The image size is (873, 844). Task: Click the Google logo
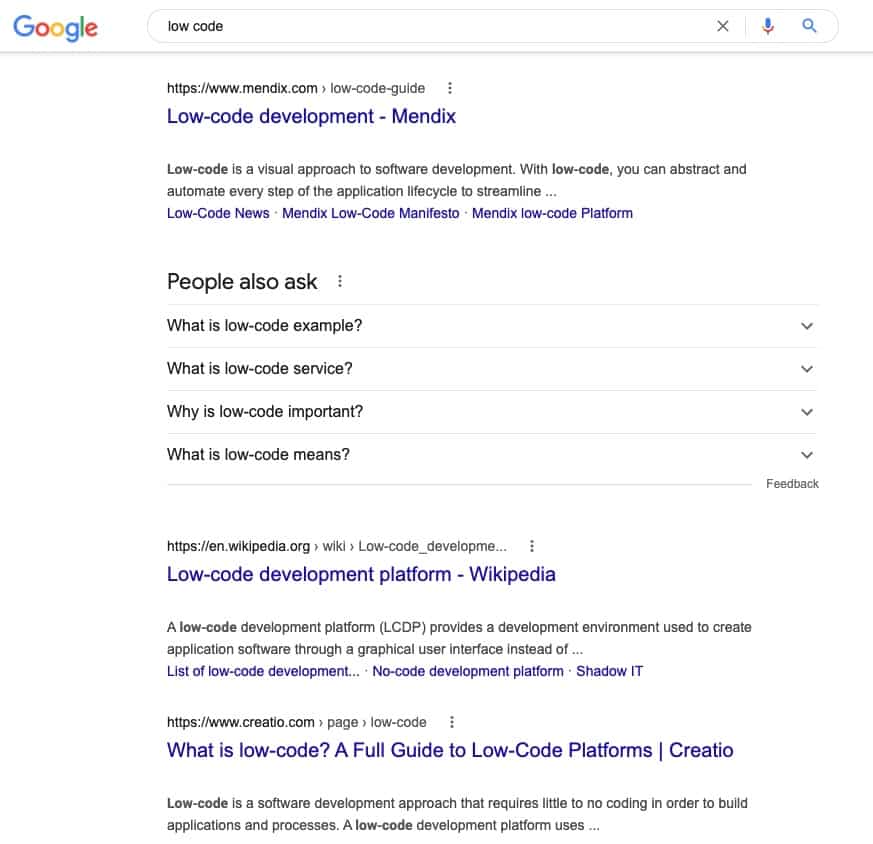pyautogui.click(x=55, y=27)
